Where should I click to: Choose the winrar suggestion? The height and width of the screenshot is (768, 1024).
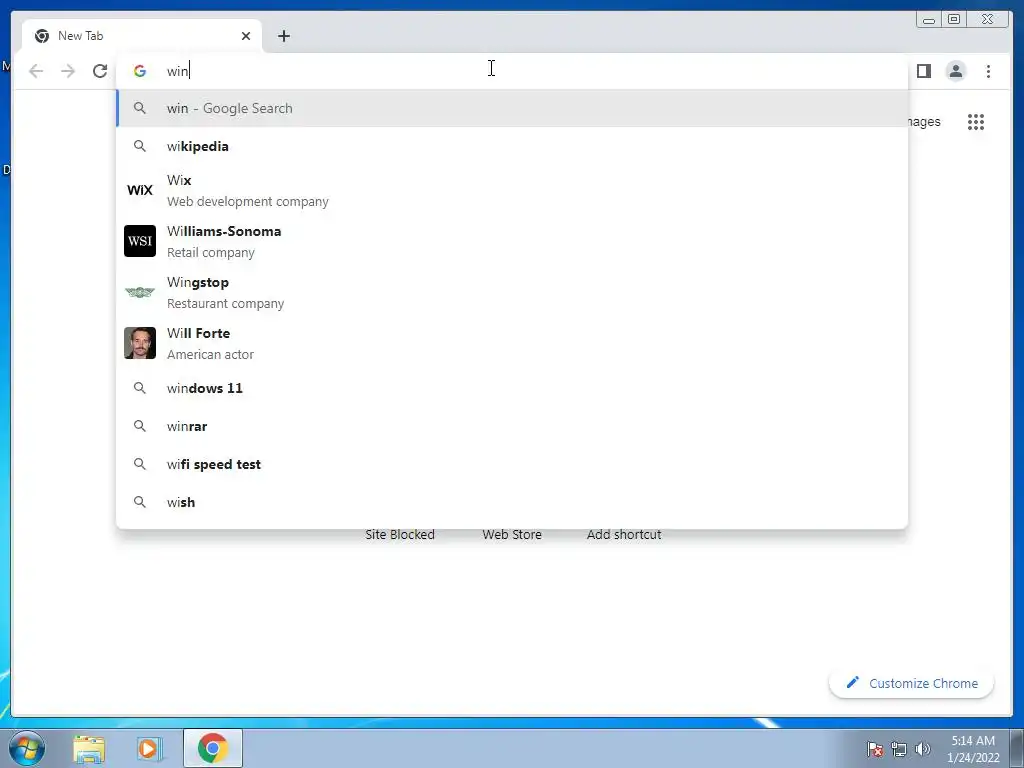pos(512,426)
